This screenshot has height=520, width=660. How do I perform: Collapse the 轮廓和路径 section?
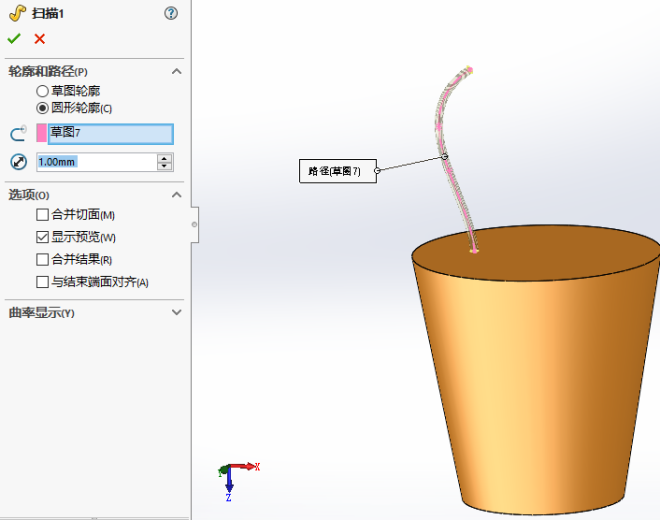[x=177, y=71]
